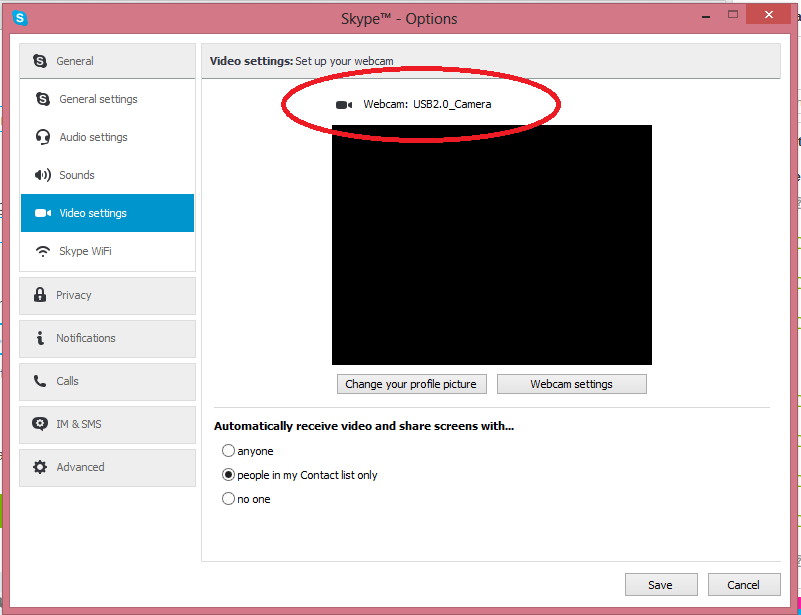Select the phone icon for Calls

tap(42, 381)
